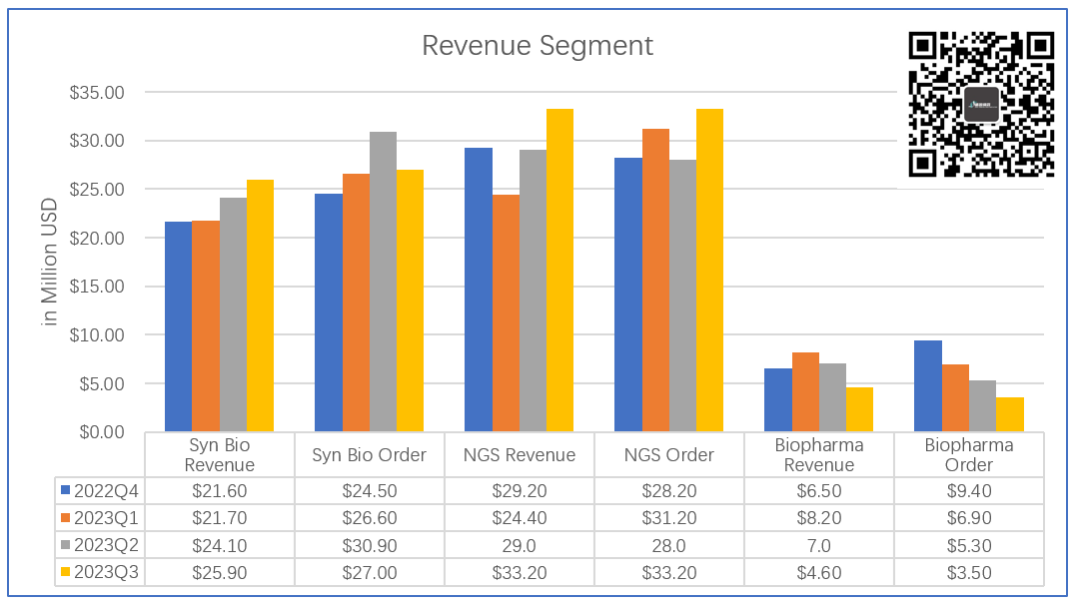Viewport: 1080px width, 608px height.
Task: Click the "Revenue Segment" chart title
Action: tap(537, 46)
